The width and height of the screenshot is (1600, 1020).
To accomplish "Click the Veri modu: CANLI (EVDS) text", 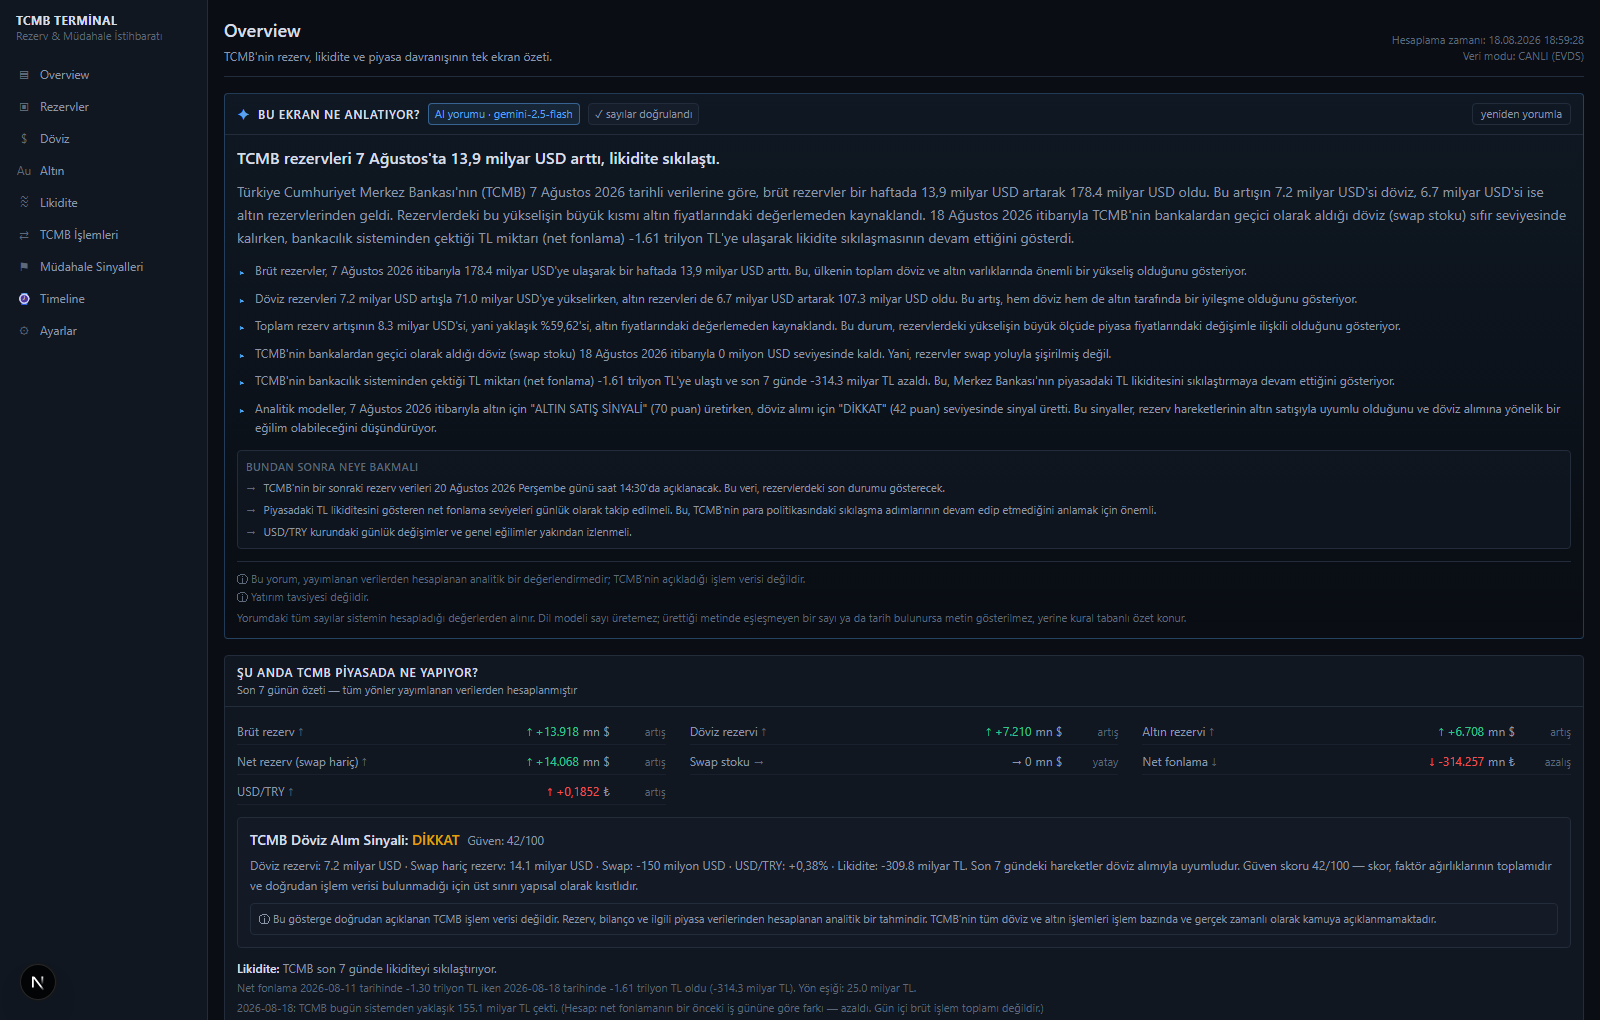I will click(x=1523, y=56).
